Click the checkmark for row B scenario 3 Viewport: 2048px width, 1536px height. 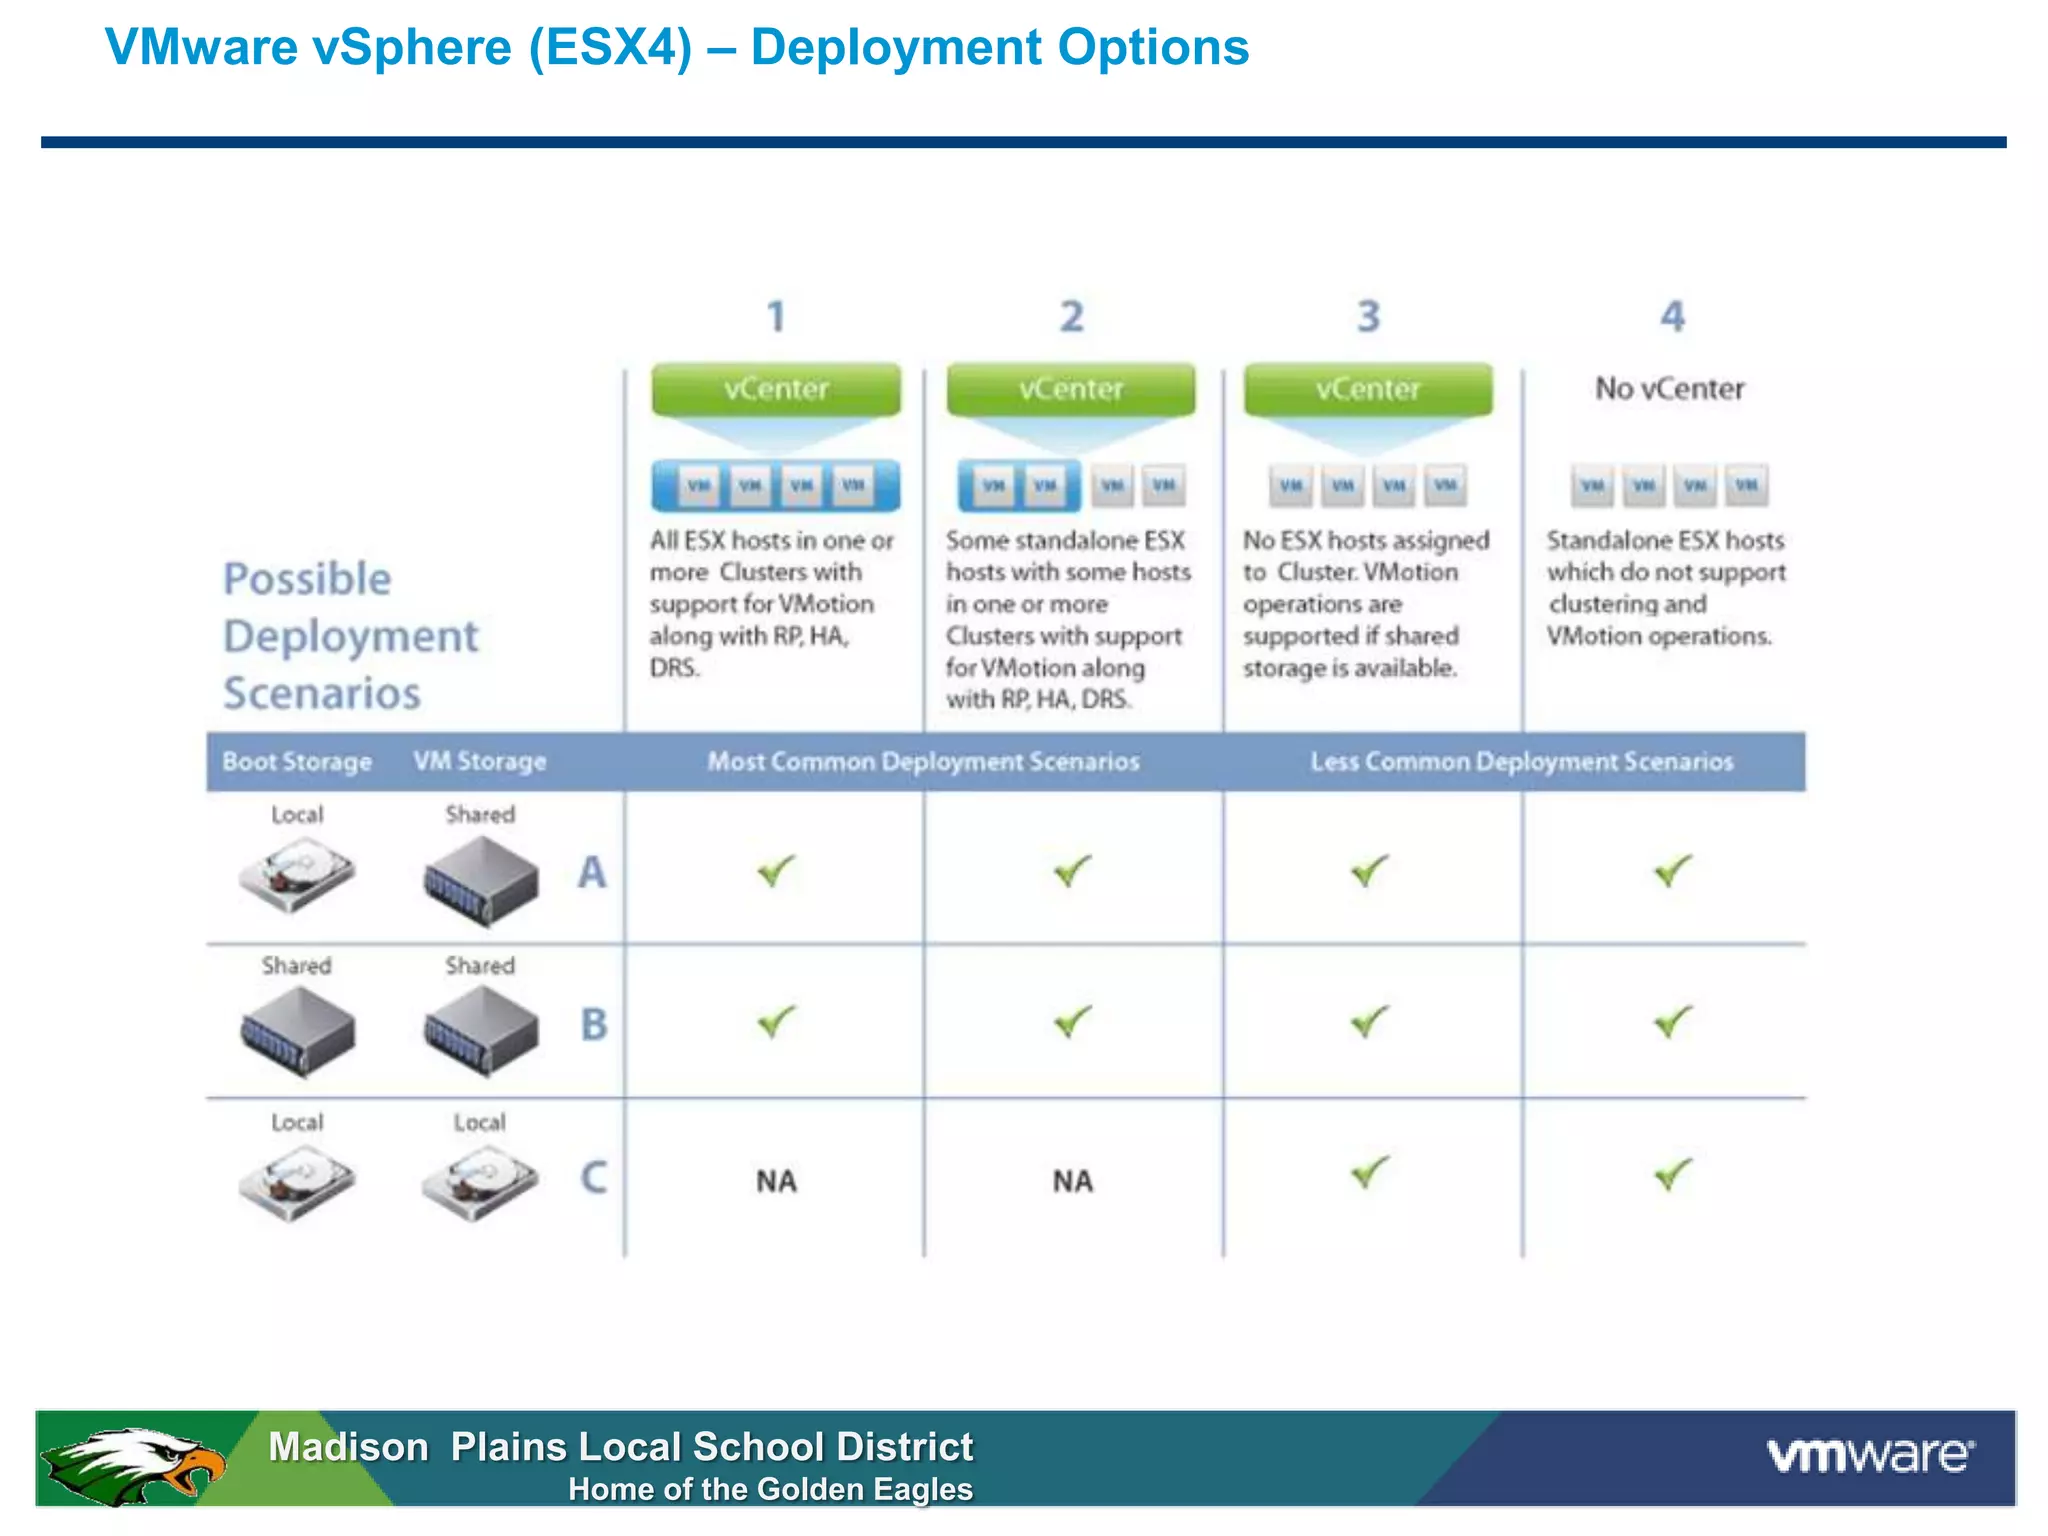[1370, 1021]
